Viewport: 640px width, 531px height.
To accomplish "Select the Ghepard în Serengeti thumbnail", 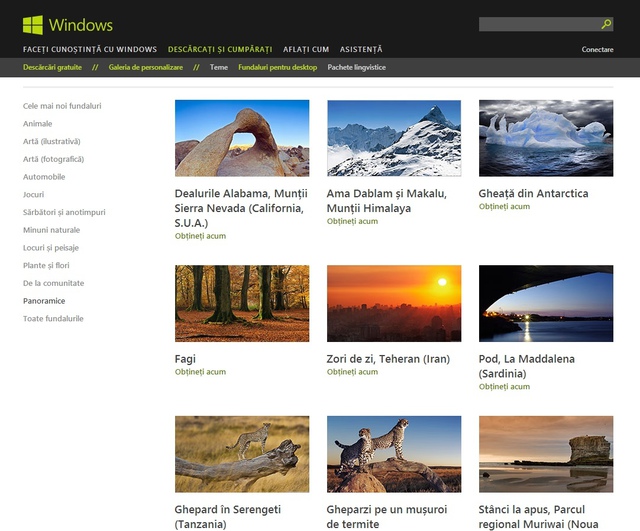I will [242, 454].
